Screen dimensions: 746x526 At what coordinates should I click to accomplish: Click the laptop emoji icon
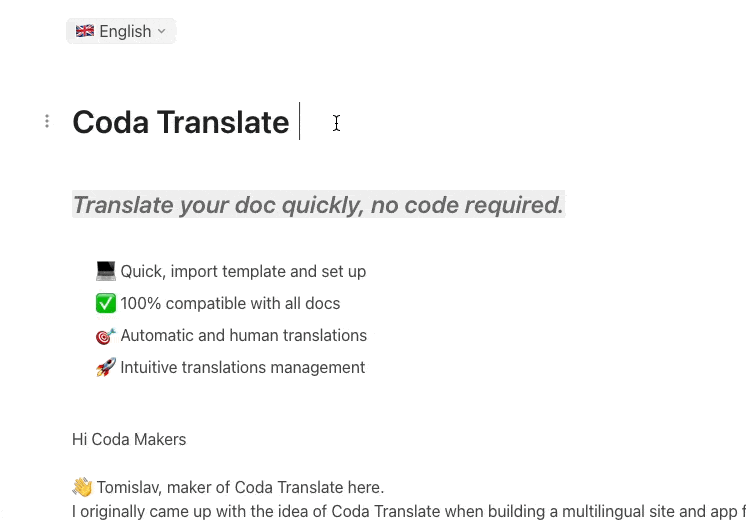coord(106,271)
